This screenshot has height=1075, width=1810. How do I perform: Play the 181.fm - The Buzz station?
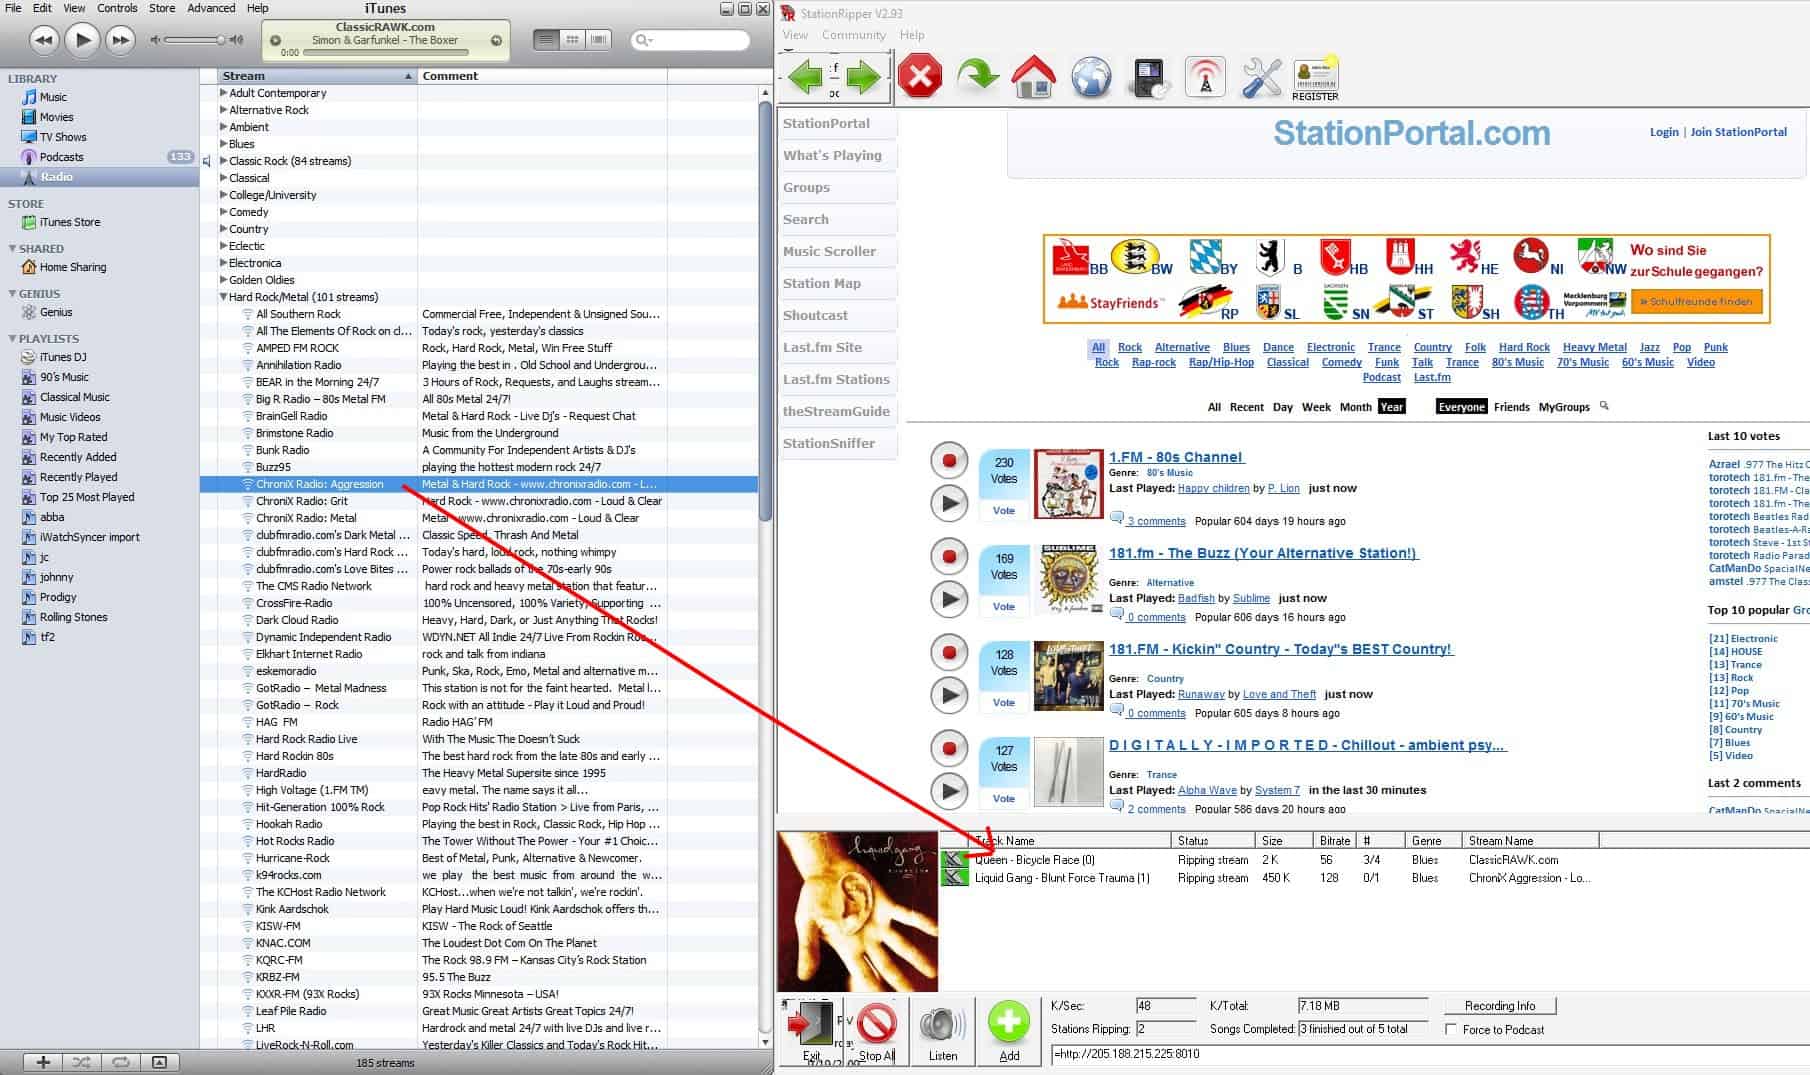[x=949, y=599]
